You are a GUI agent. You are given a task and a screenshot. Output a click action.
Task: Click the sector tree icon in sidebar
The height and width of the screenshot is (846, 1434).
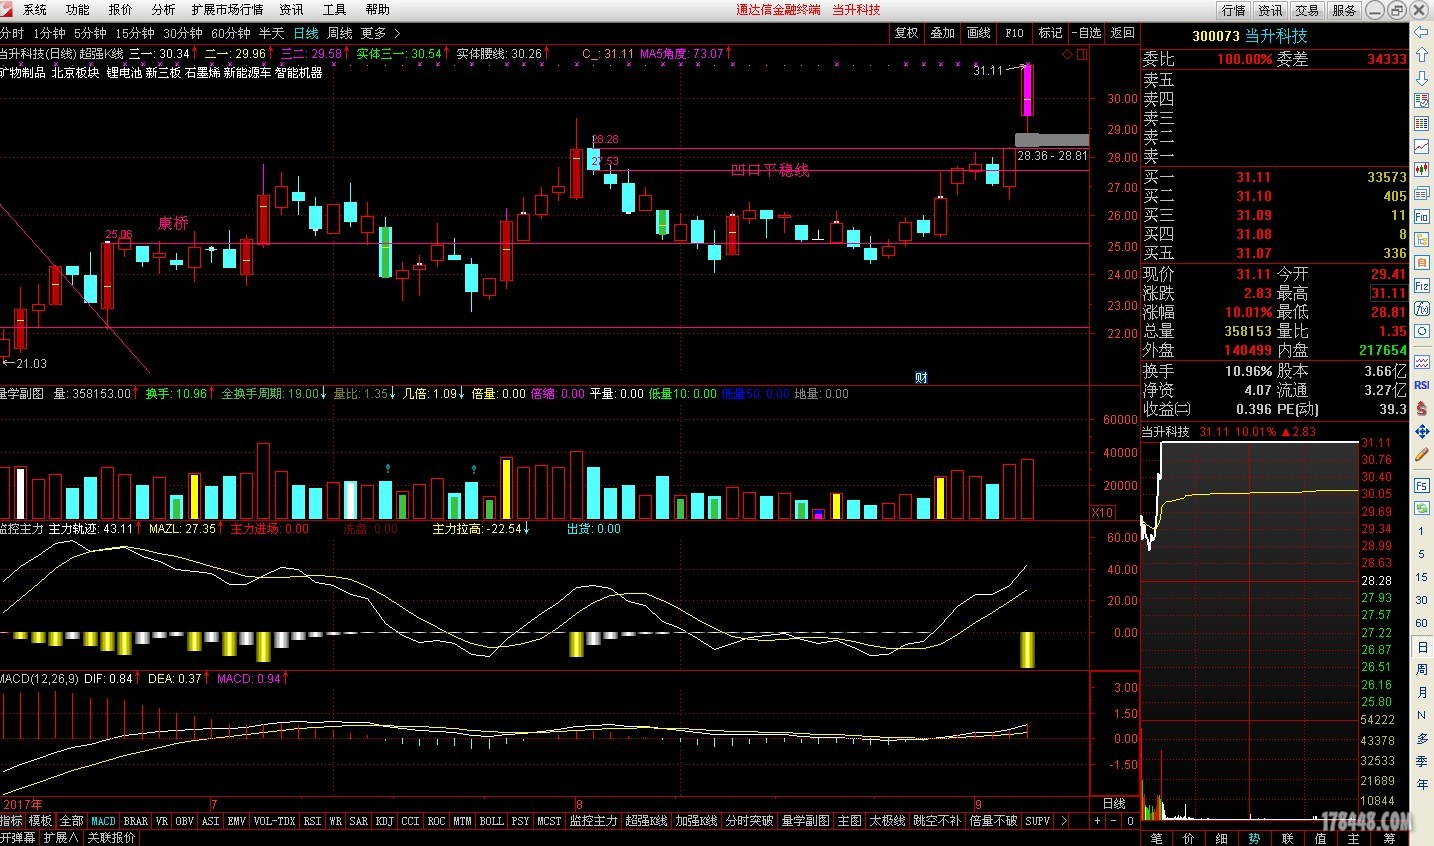[x=1421, y=239]
